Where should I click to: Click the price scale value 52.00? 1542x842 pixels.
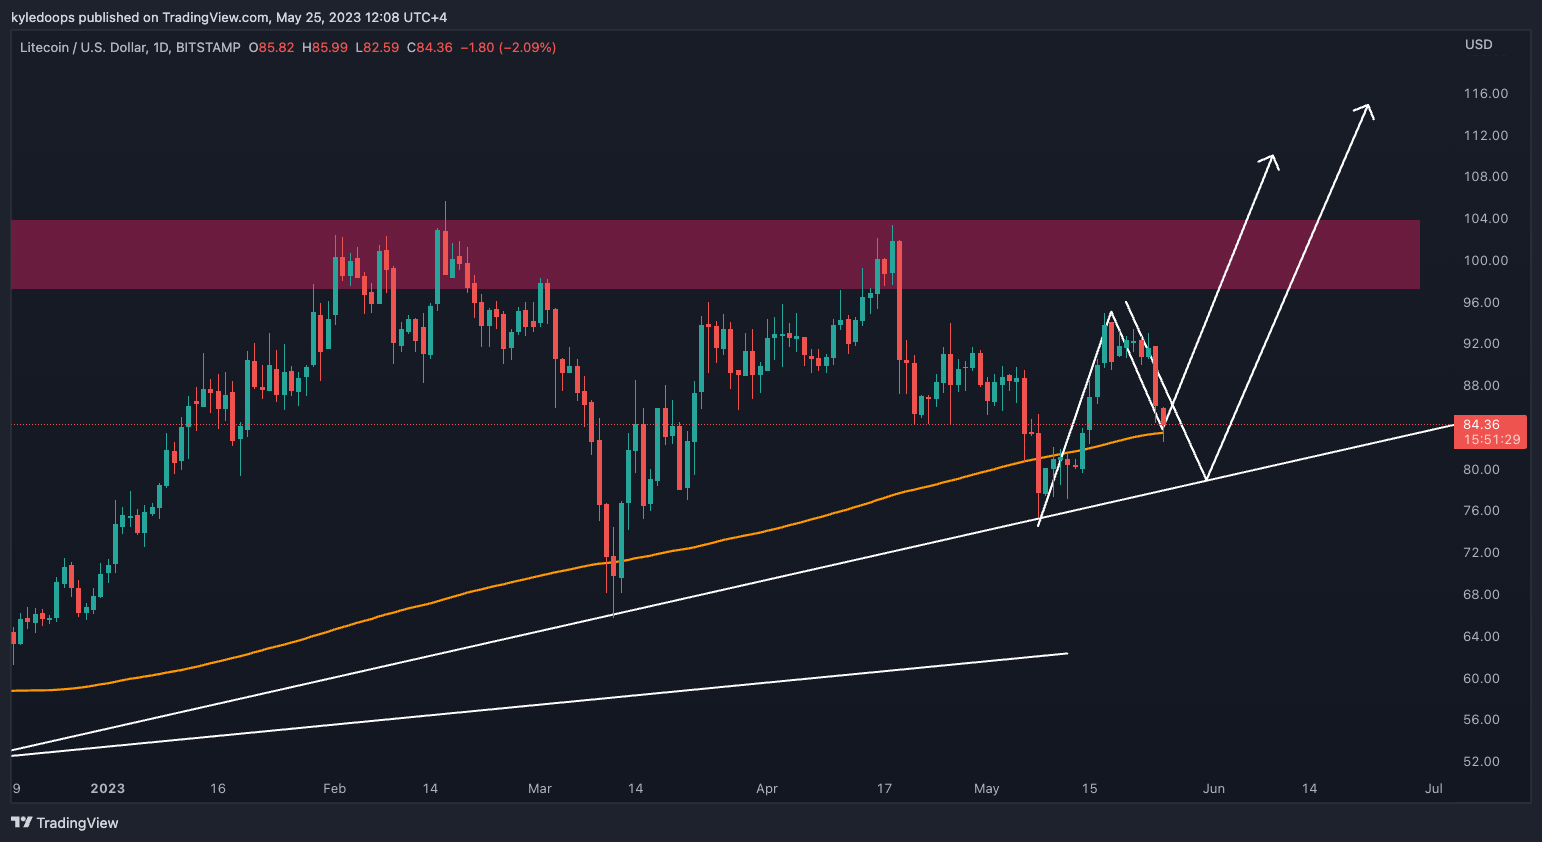(1482, 761)
